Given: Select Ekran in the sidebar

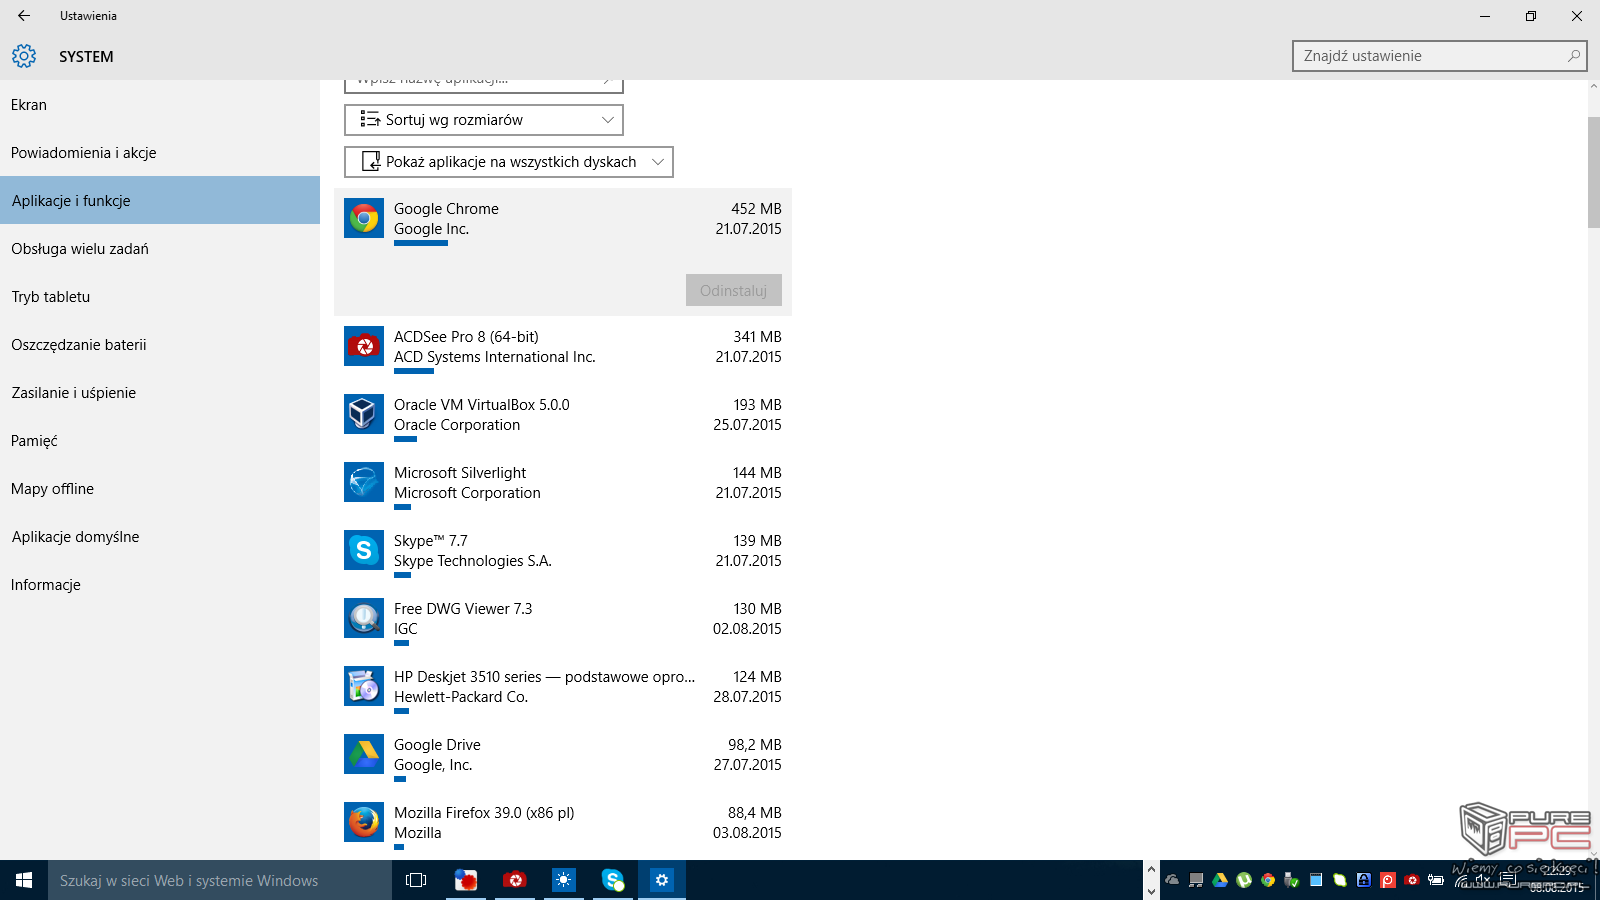Looking at the screenshot, I should click(x=160, y=104).
